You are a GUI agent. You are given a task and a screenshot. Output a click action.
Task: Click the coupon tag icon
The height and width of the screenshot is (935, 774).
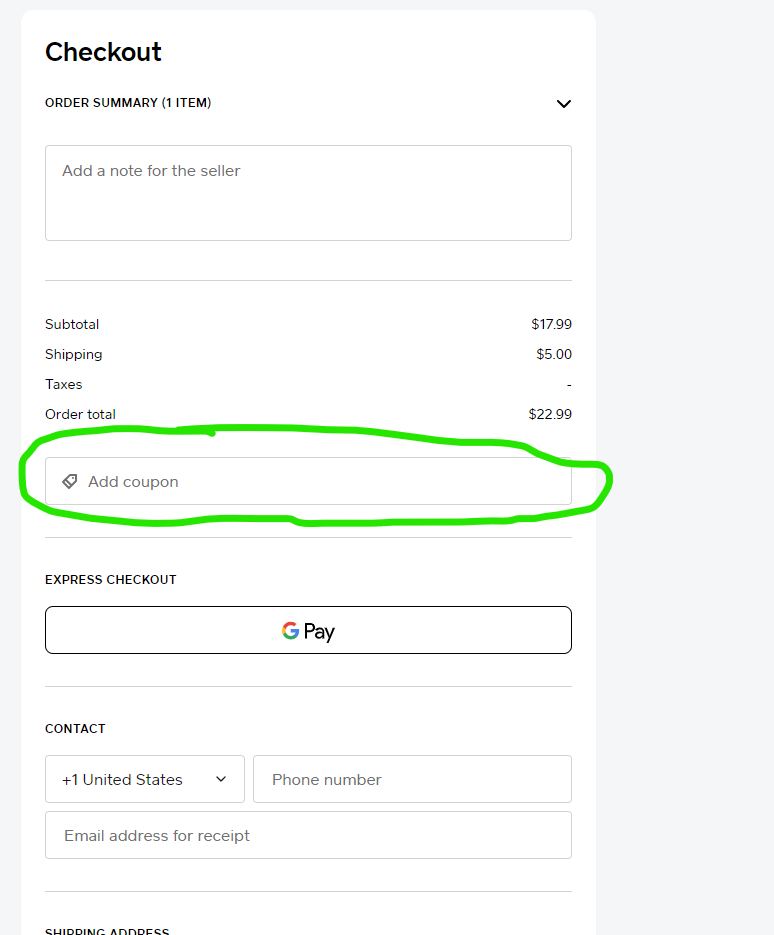click(x=70, y=482)
